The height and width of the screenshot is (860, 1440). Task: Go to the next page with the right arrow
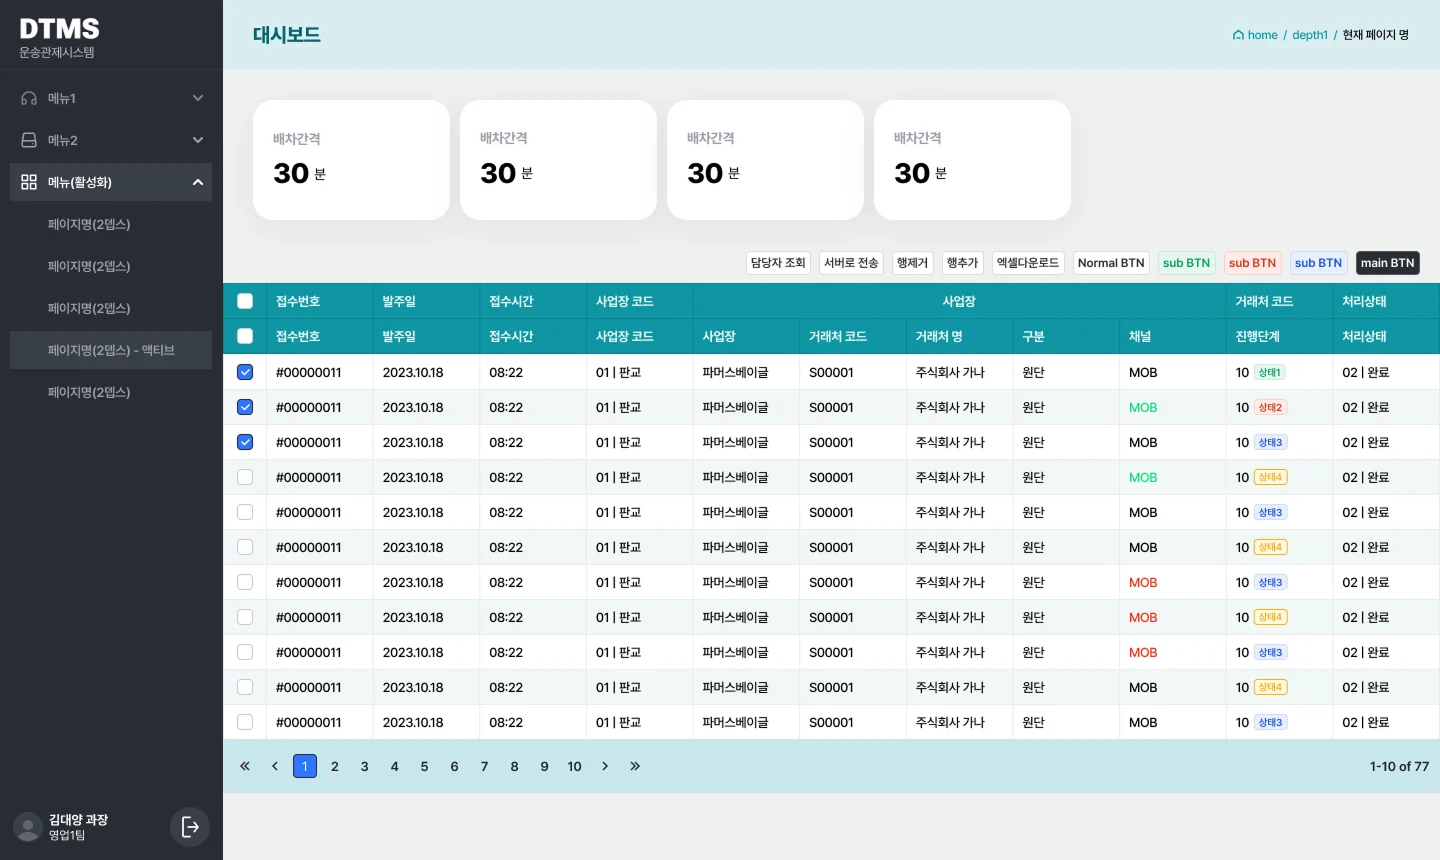(605, 766)
